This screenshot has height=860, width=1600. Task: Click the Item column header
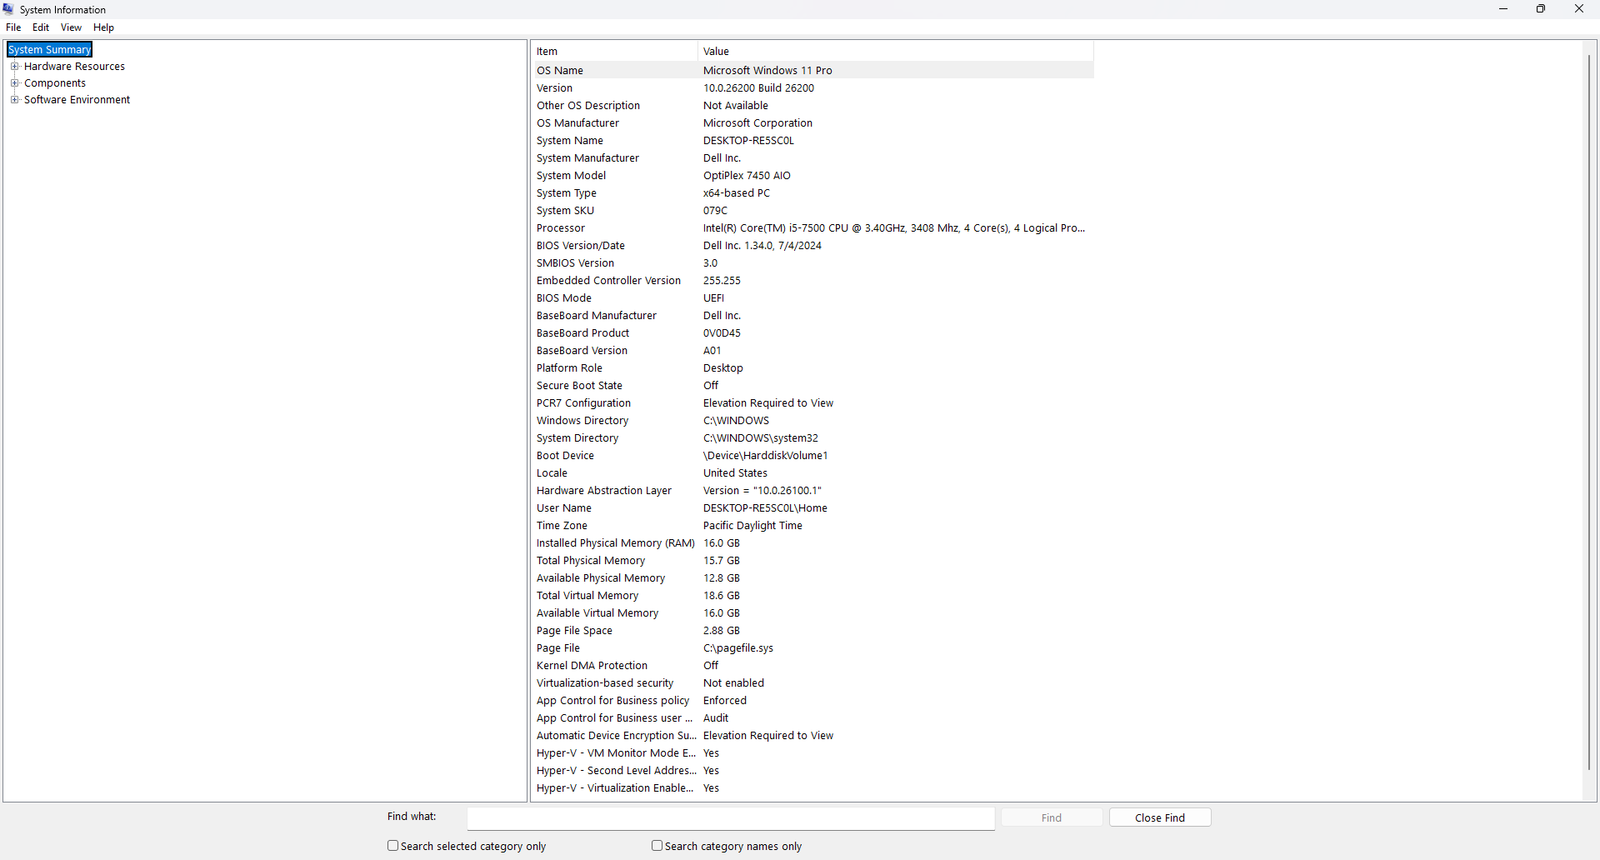614,51
